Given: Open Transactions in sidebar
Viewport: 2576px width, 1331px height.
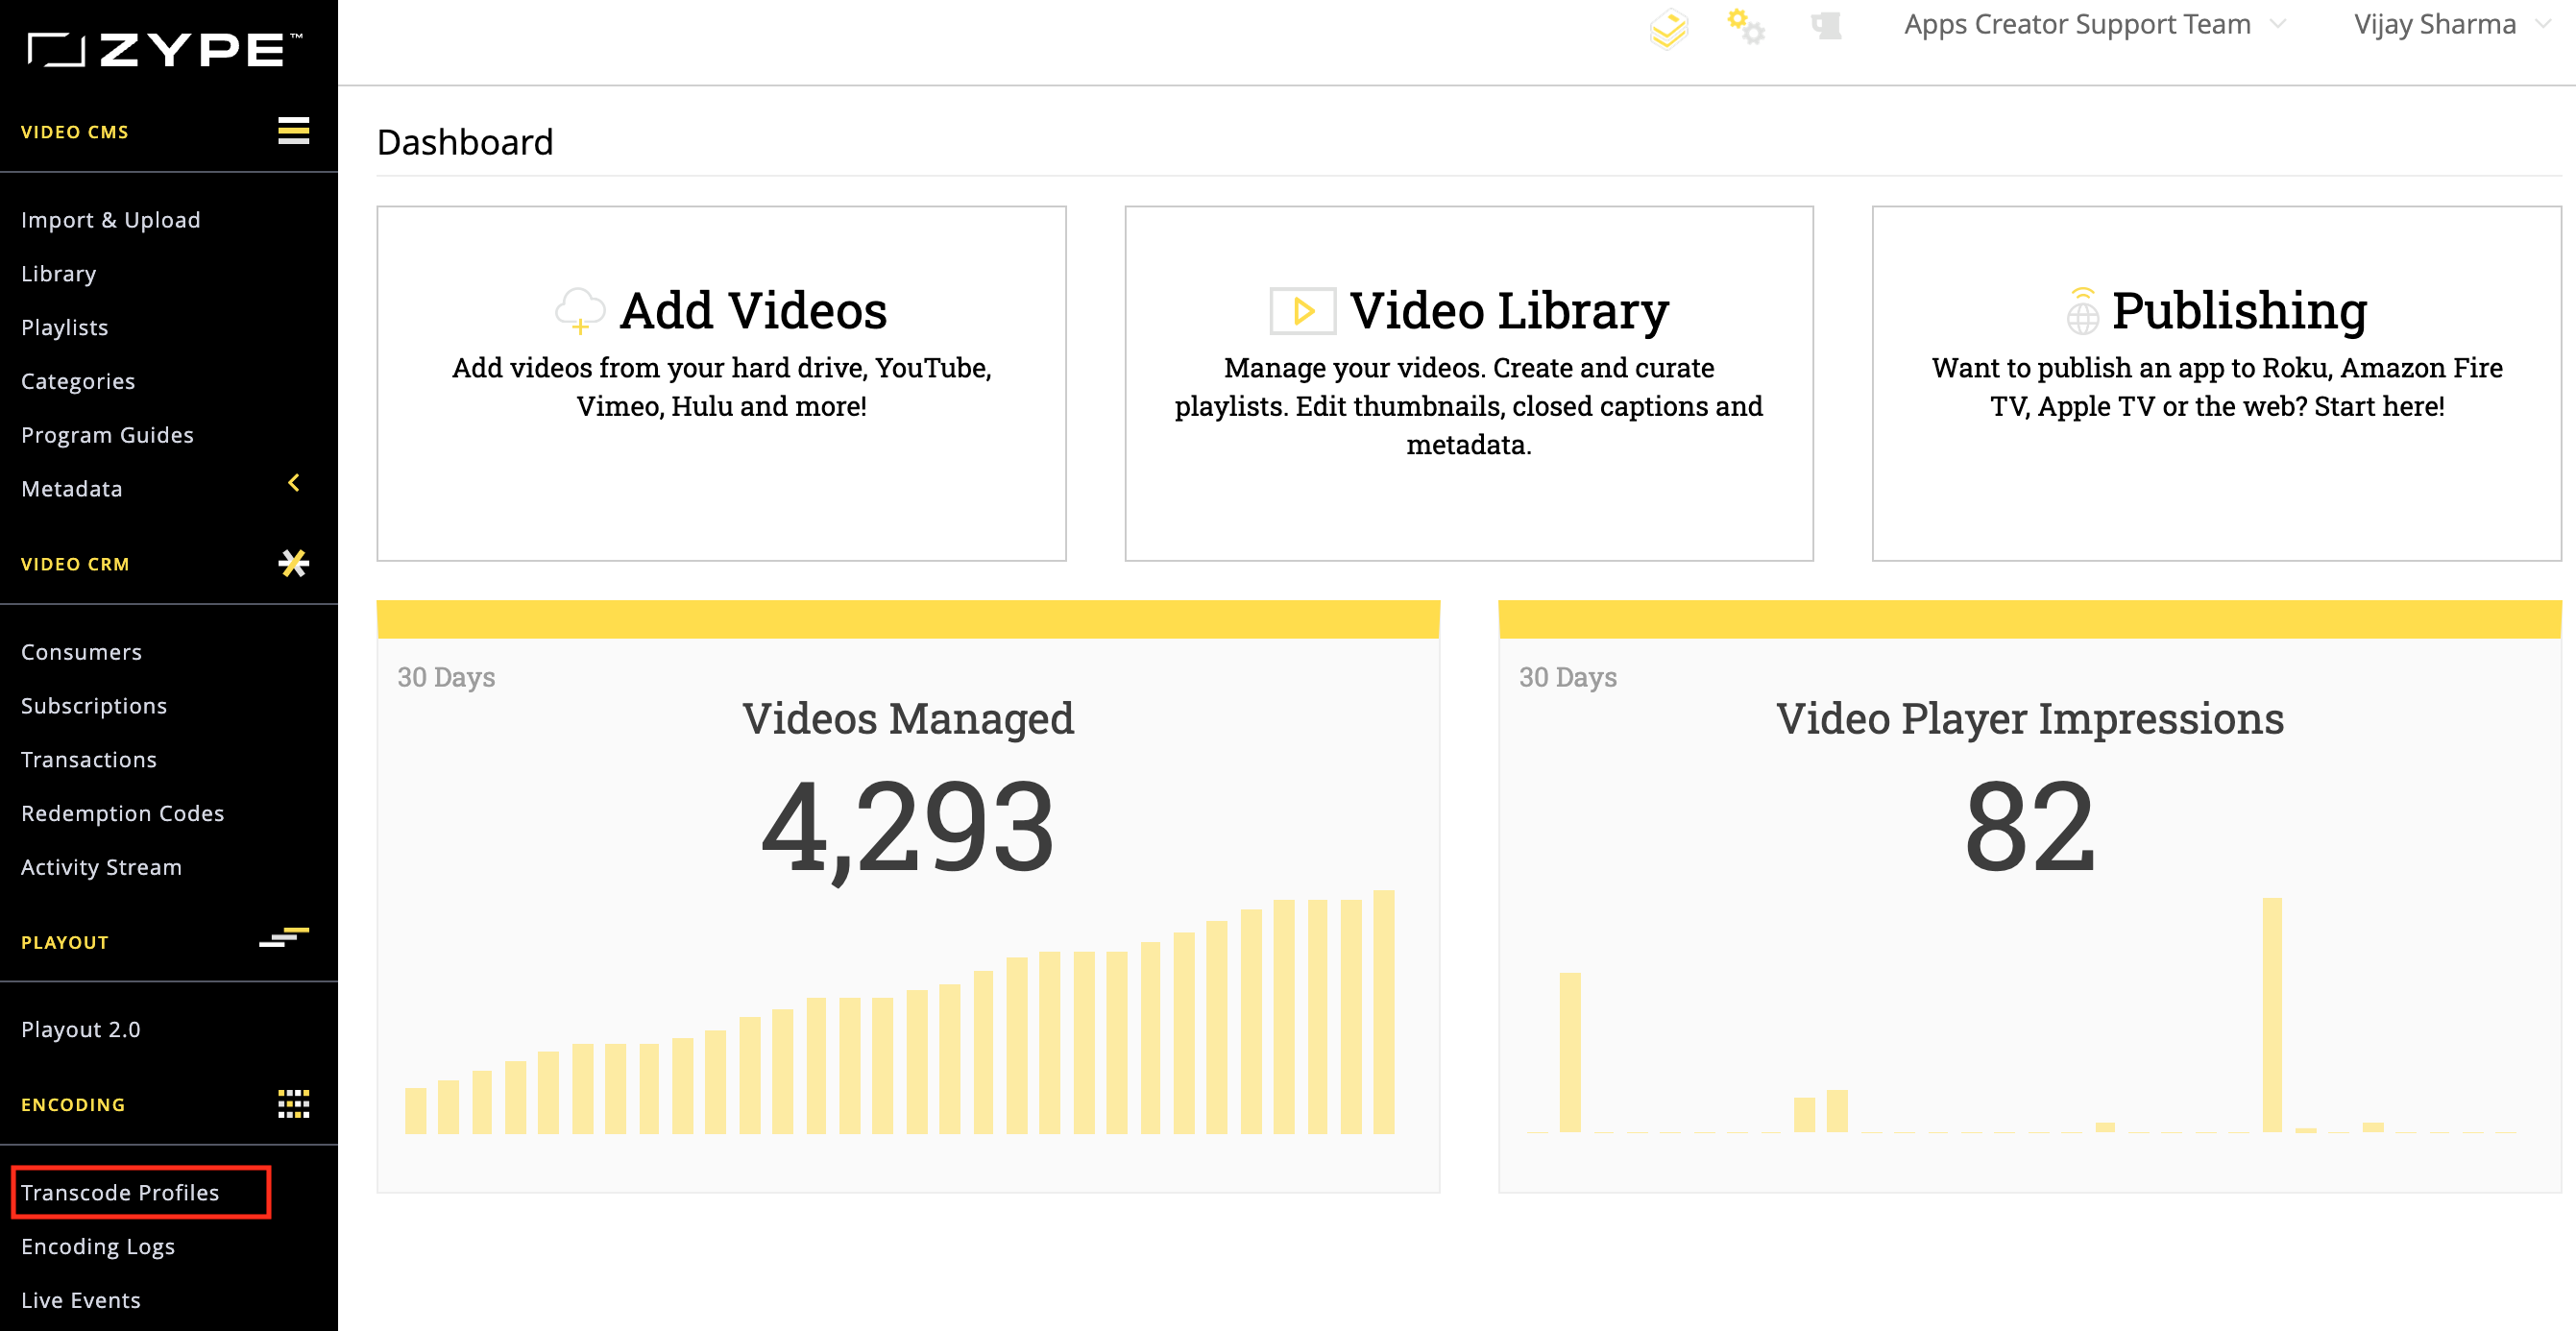Looking at the screenshot, I should (89, 760).
